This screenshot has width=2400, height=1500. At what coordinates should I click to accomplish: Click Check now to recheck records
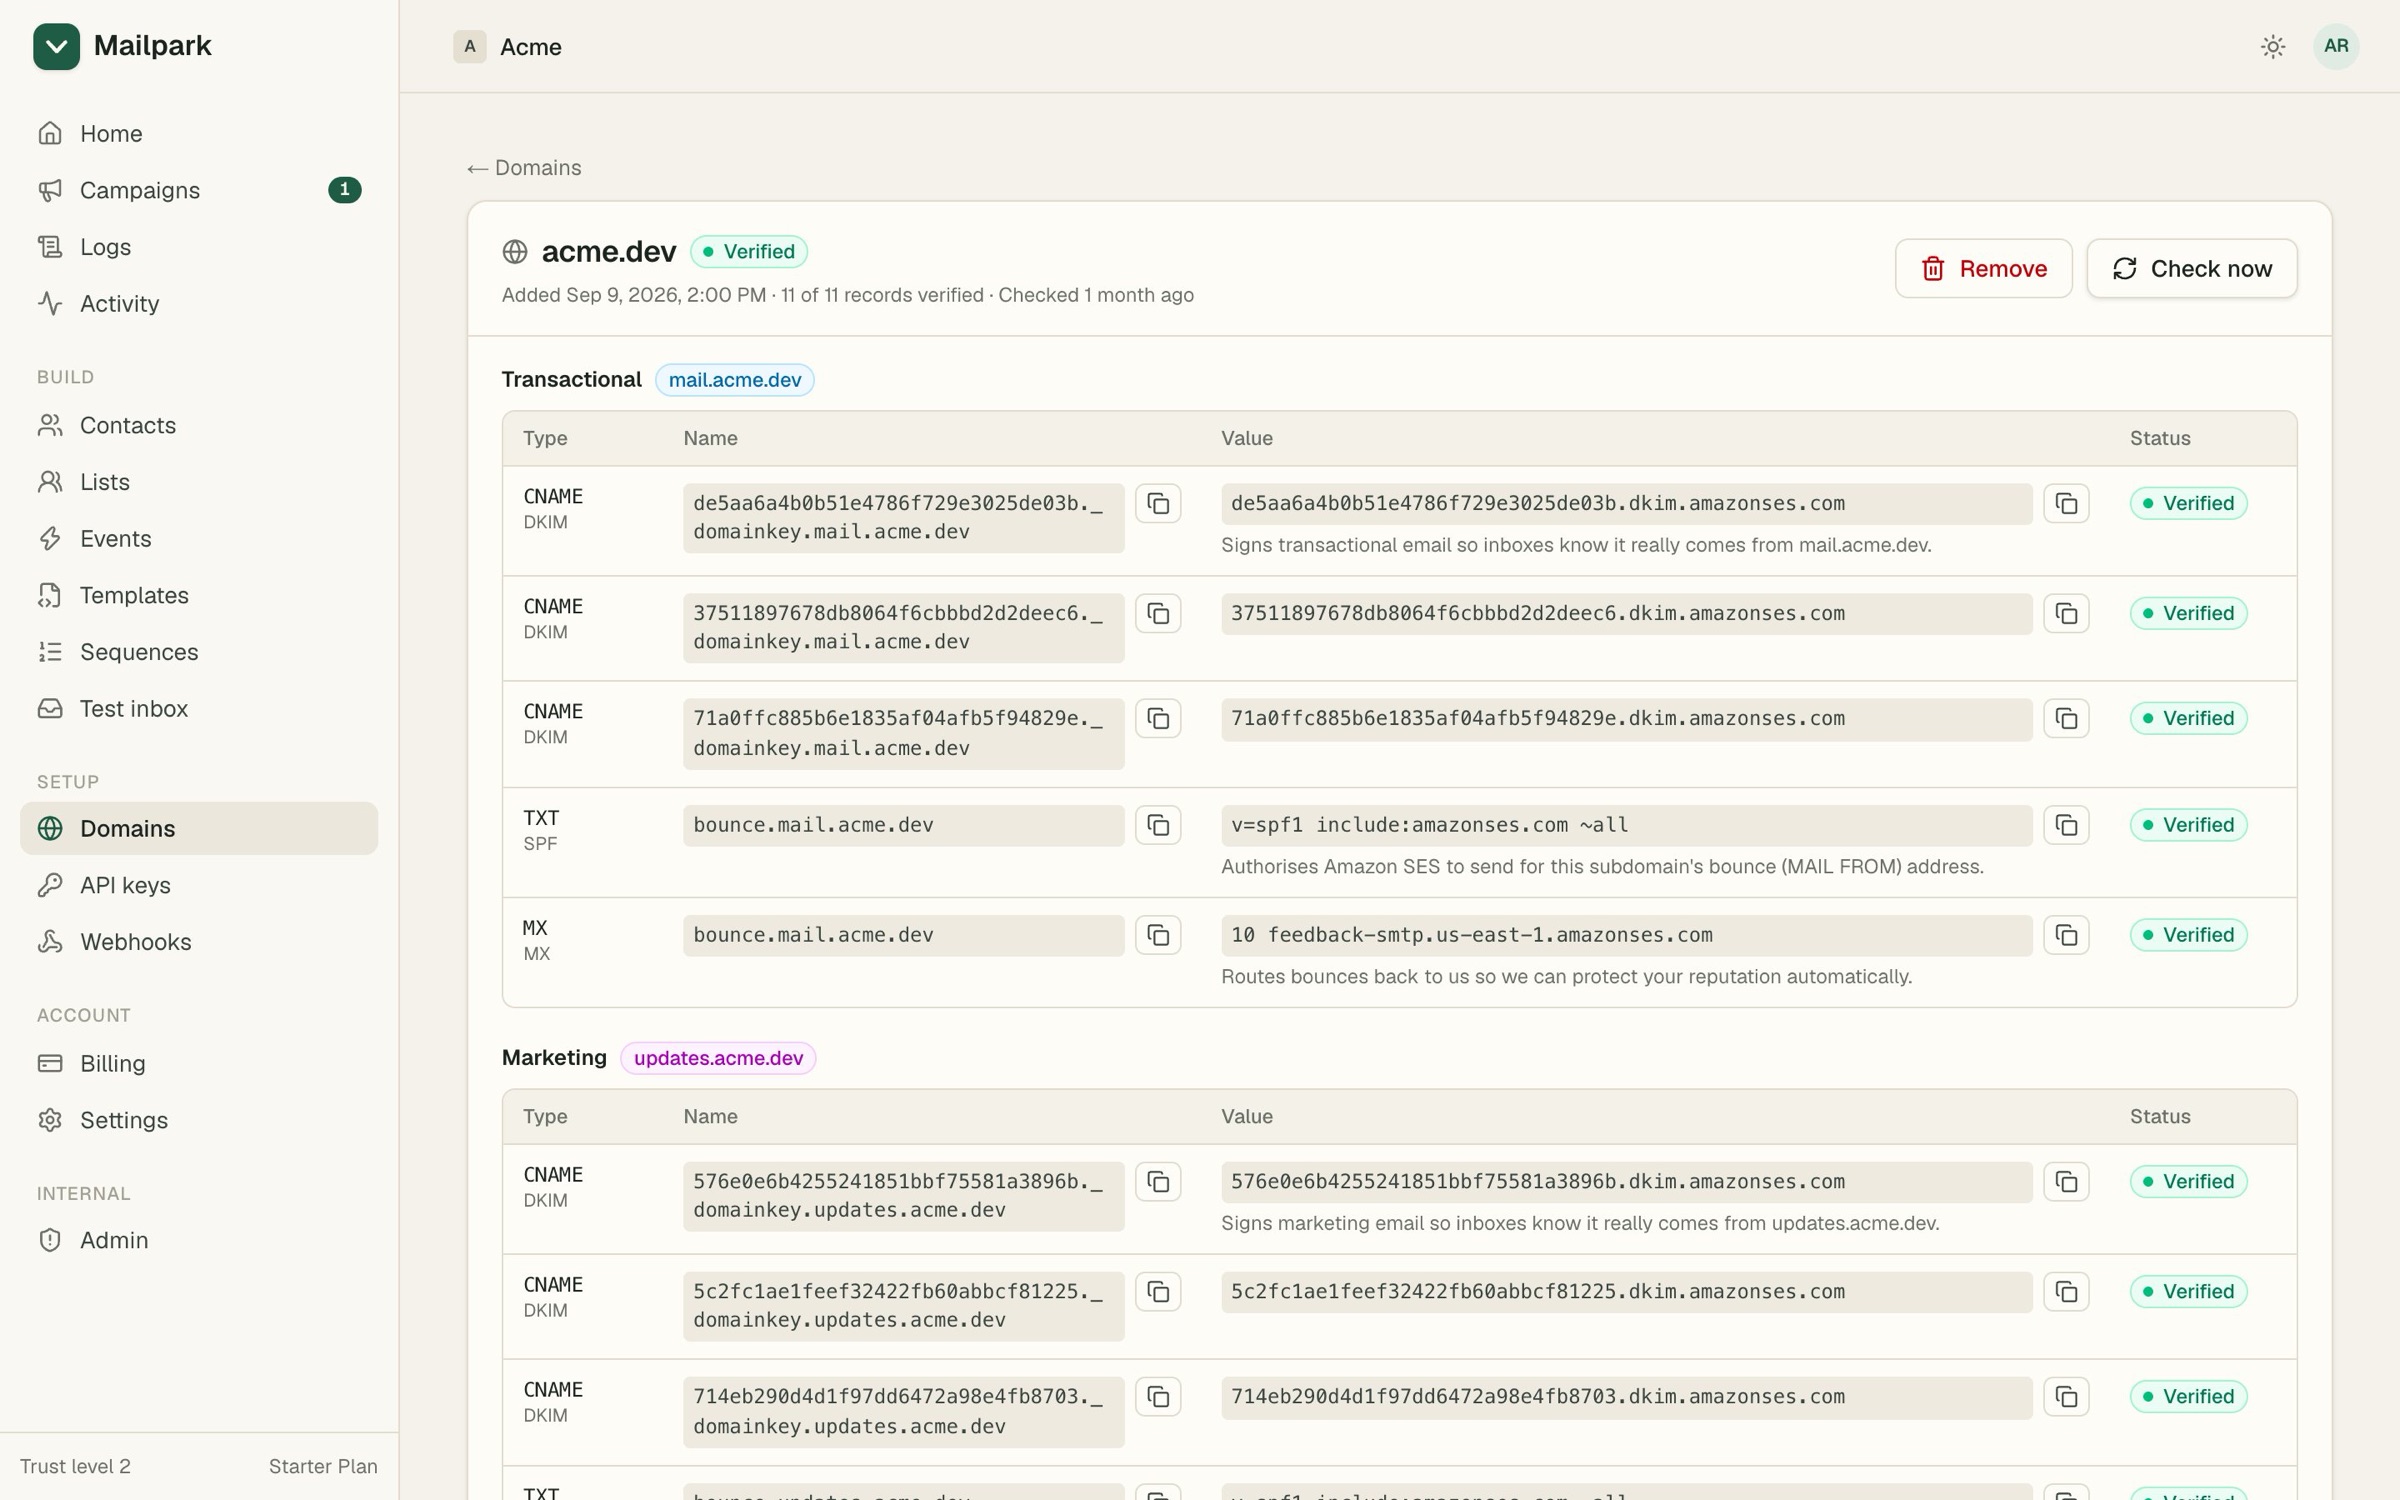point(2192,268)
